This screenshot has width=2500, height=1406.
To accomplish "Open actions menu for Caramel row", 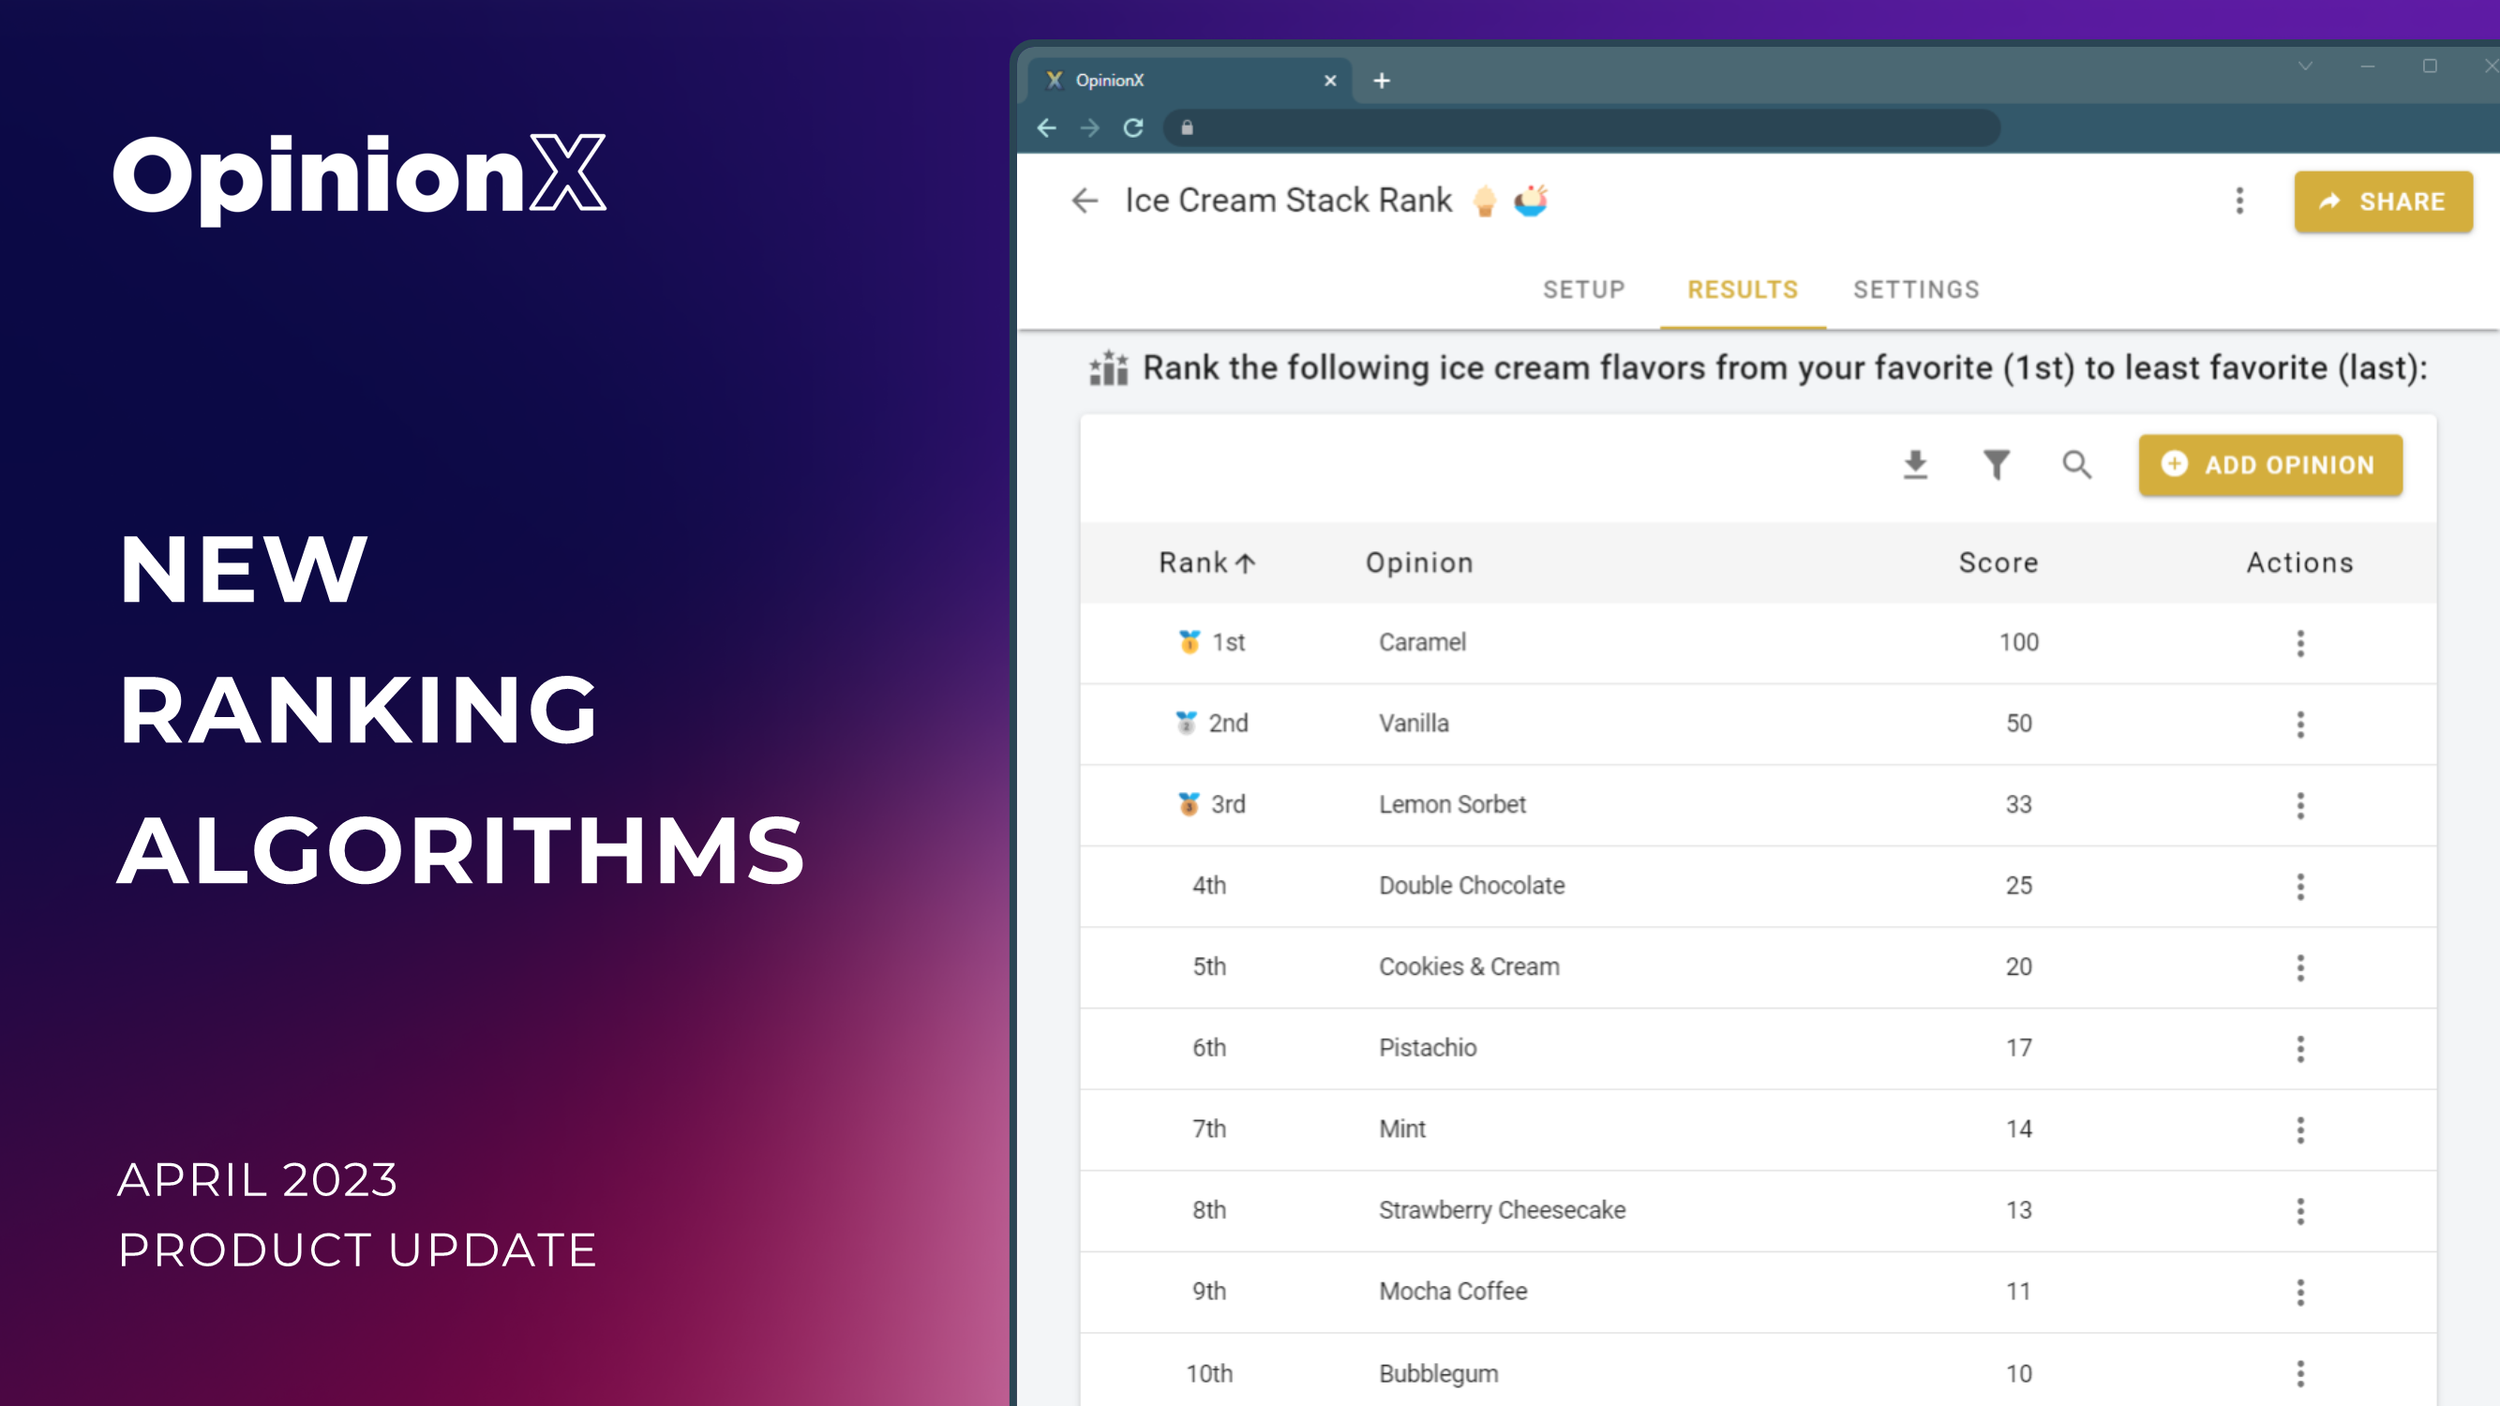I will (x=2300, y=643).
